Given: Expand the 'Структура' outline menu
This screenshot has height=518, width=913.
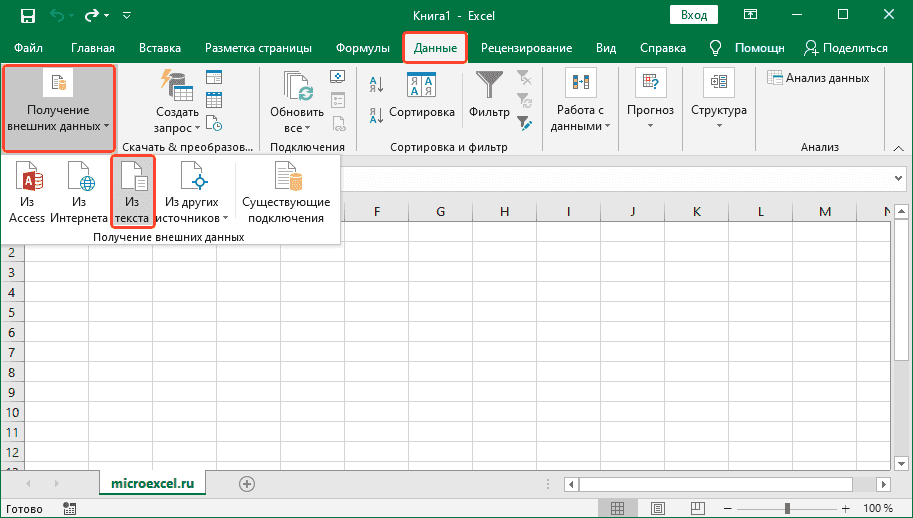Looking at the screenshot, I should click(x=718, y=103).
